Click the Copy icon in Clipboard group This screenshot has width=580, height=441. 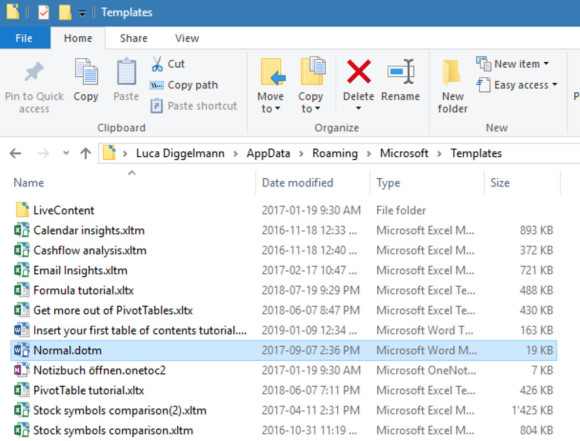click(x=86, y=72)
